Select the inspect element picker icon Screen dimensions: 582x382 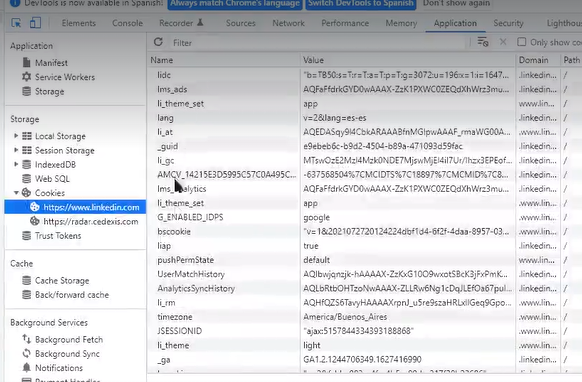[x=16, y=23]
